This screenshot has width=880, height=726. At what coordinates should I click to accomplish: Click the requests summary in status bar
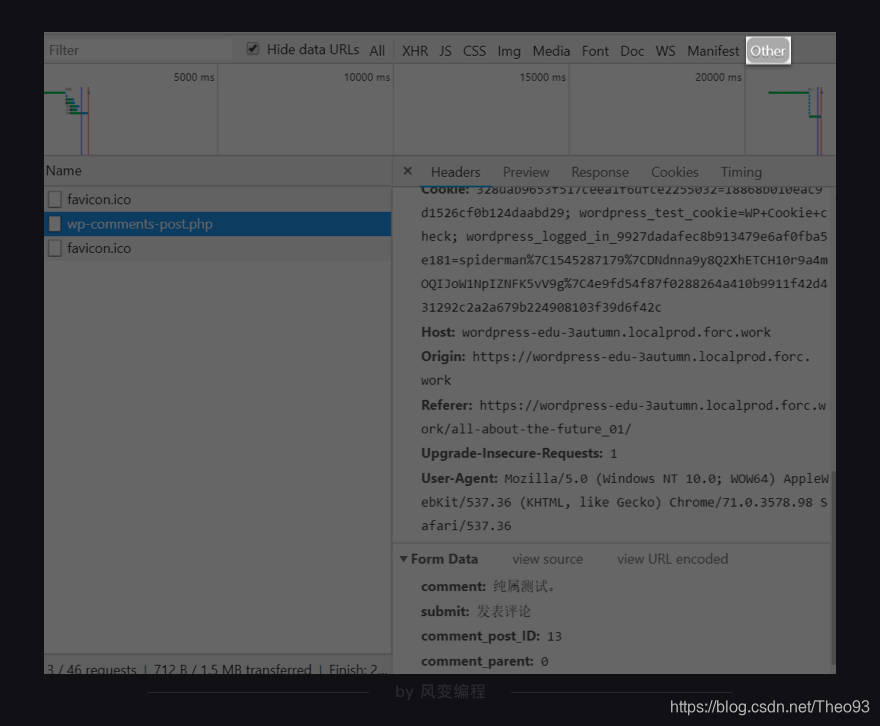(91, 669)
